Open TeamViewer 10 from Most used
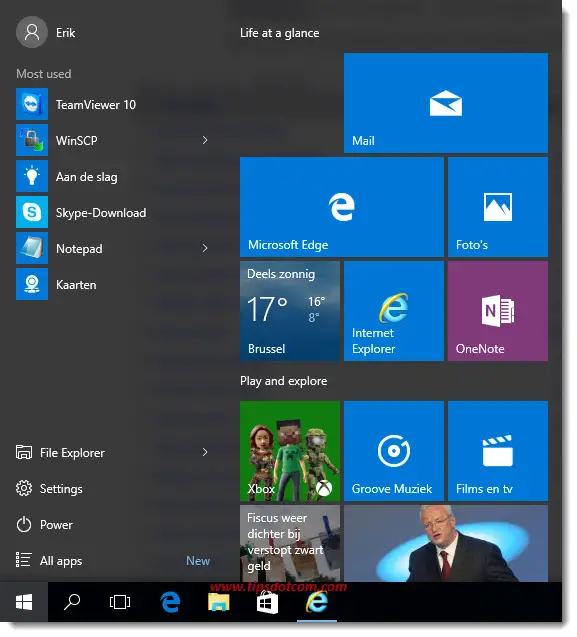This screenshot has height=637, width=577. click(112, 104)
